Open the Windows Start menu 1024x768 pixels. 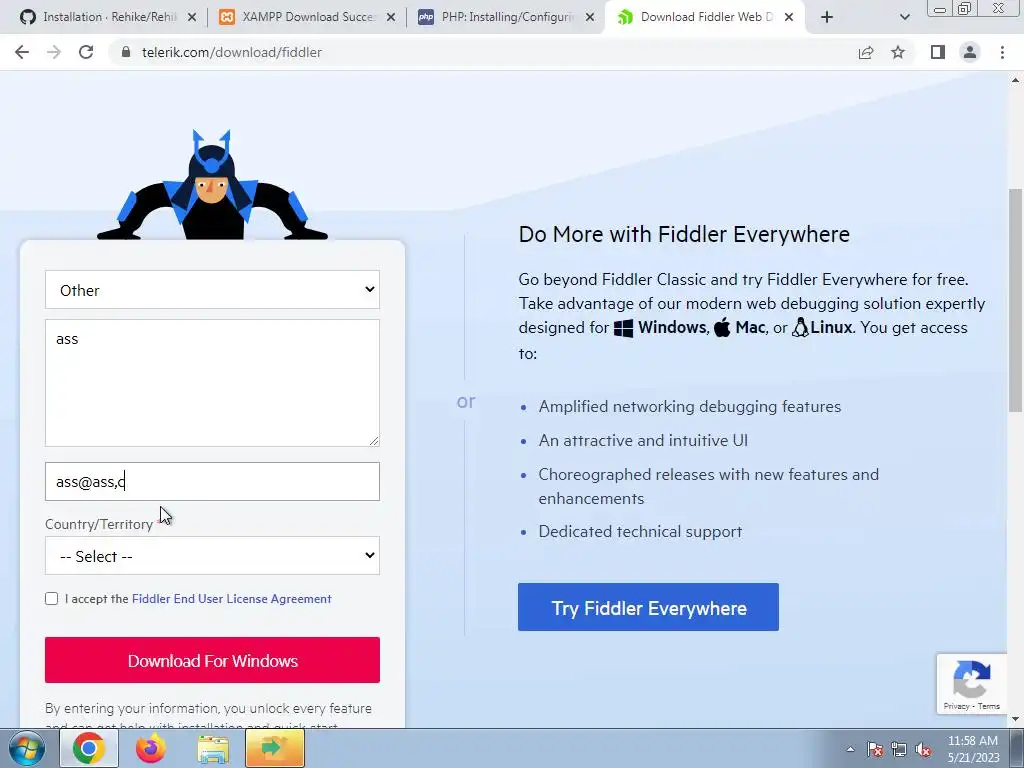[x=27, y=749]
